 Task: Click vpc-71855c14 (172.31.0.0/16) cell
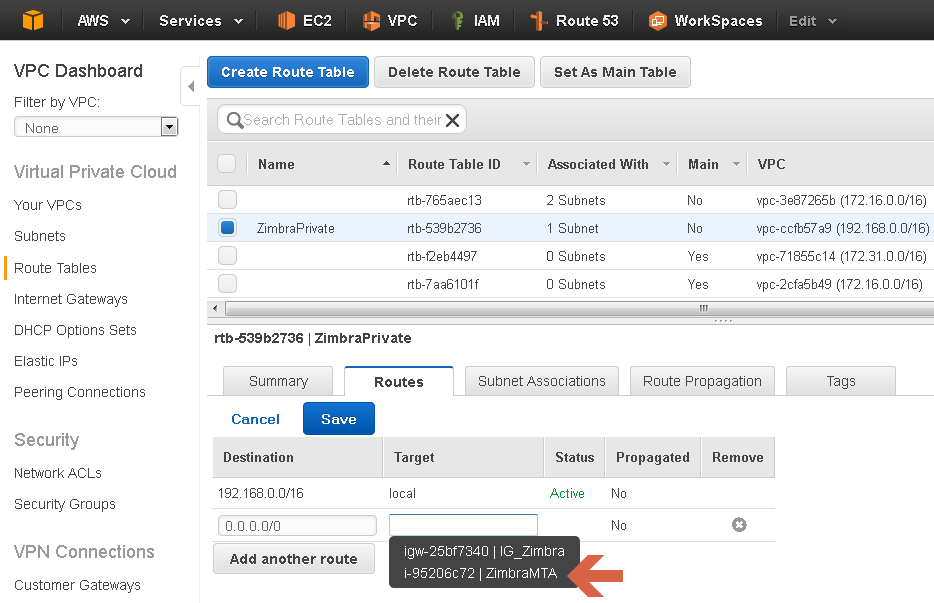coord(841,256)
